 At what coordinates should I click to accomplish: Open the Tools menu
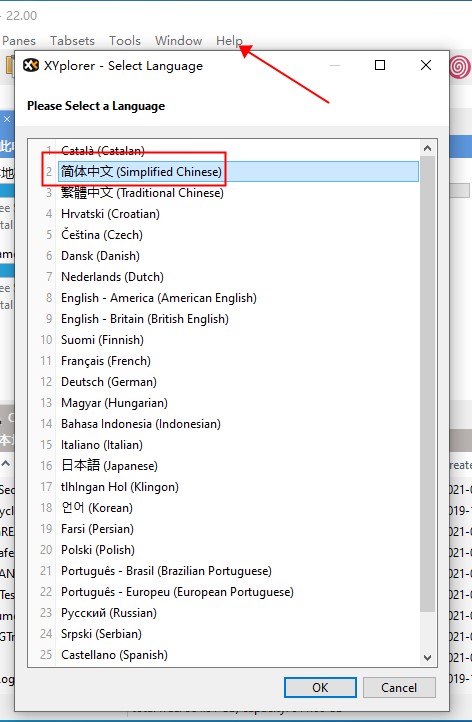point(125,41)
